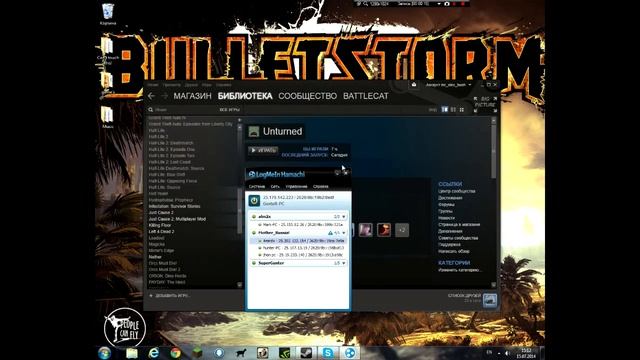Open the BATTLECAT profile tab
The width and height of the screenshot is (640, 360).
click(x=366, y=96)
